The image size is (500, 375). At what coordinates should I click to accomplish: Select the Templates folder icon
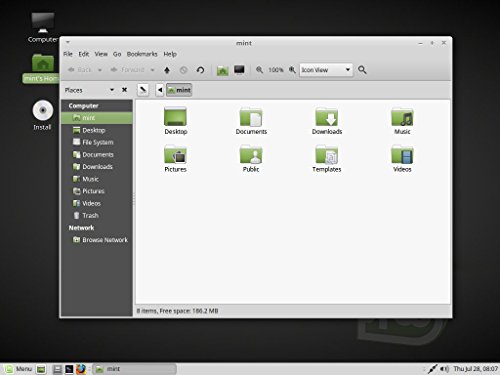pos(327,158)
